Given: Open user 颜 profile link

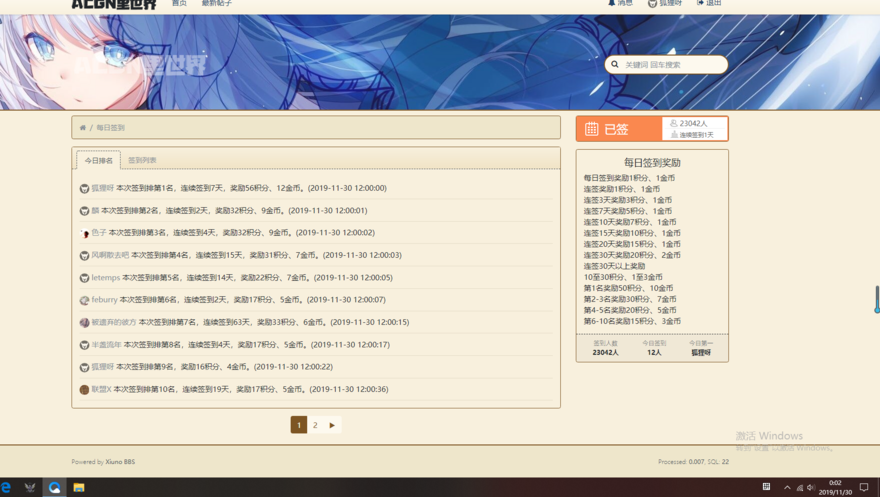Looking at the screenshot, I should click(x=95, y=211).
